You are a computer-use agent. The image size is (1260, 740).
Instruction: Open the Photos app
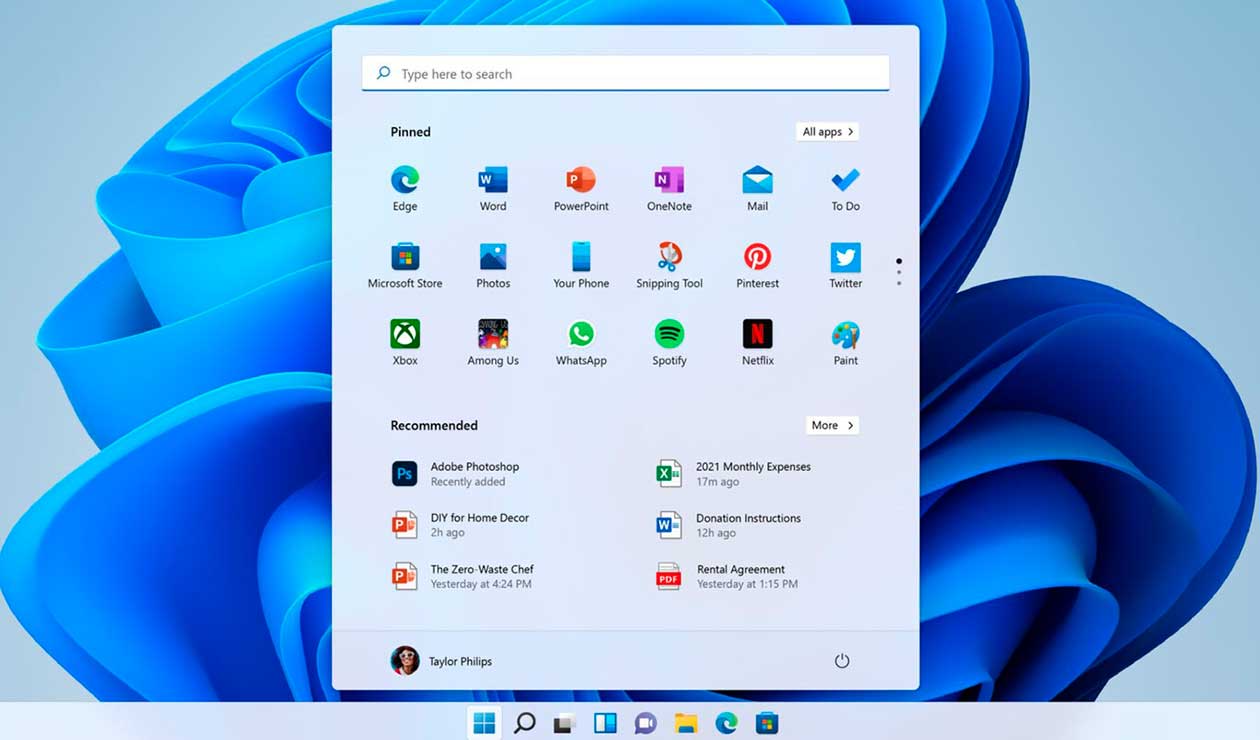tap(493, 266)
